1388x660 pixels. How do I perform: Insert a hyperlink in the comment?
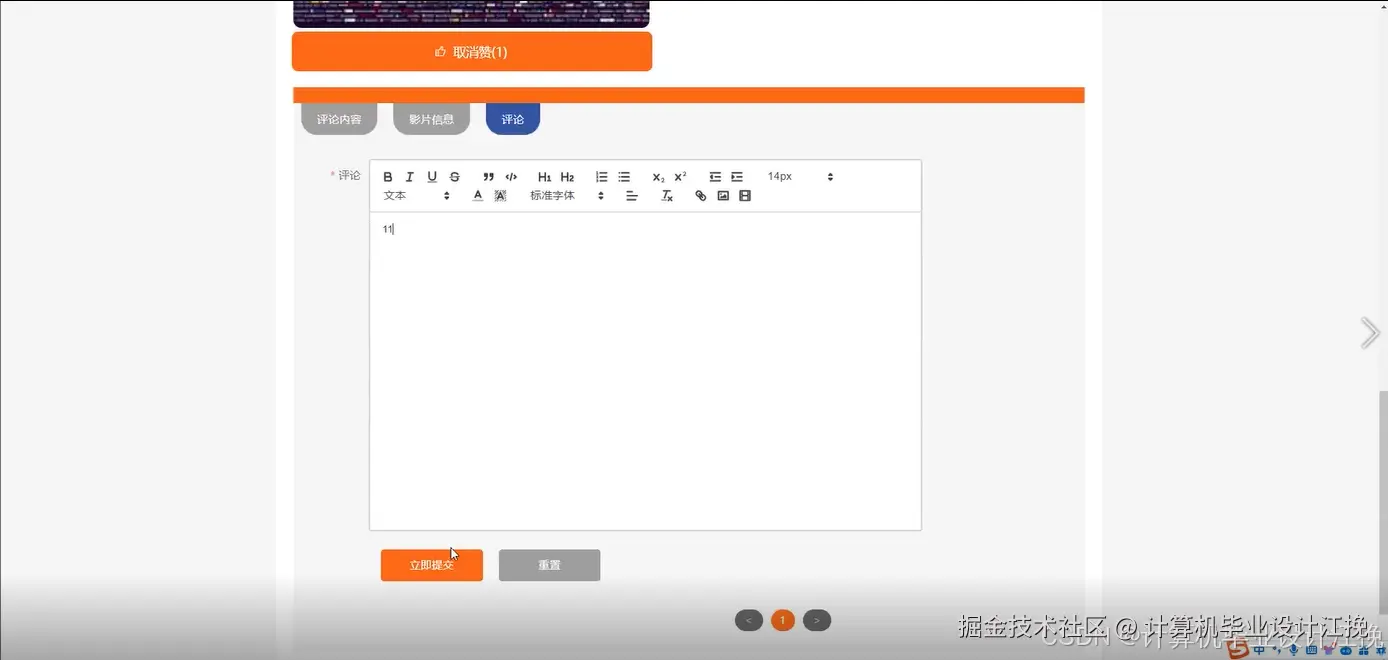[701, 196]
